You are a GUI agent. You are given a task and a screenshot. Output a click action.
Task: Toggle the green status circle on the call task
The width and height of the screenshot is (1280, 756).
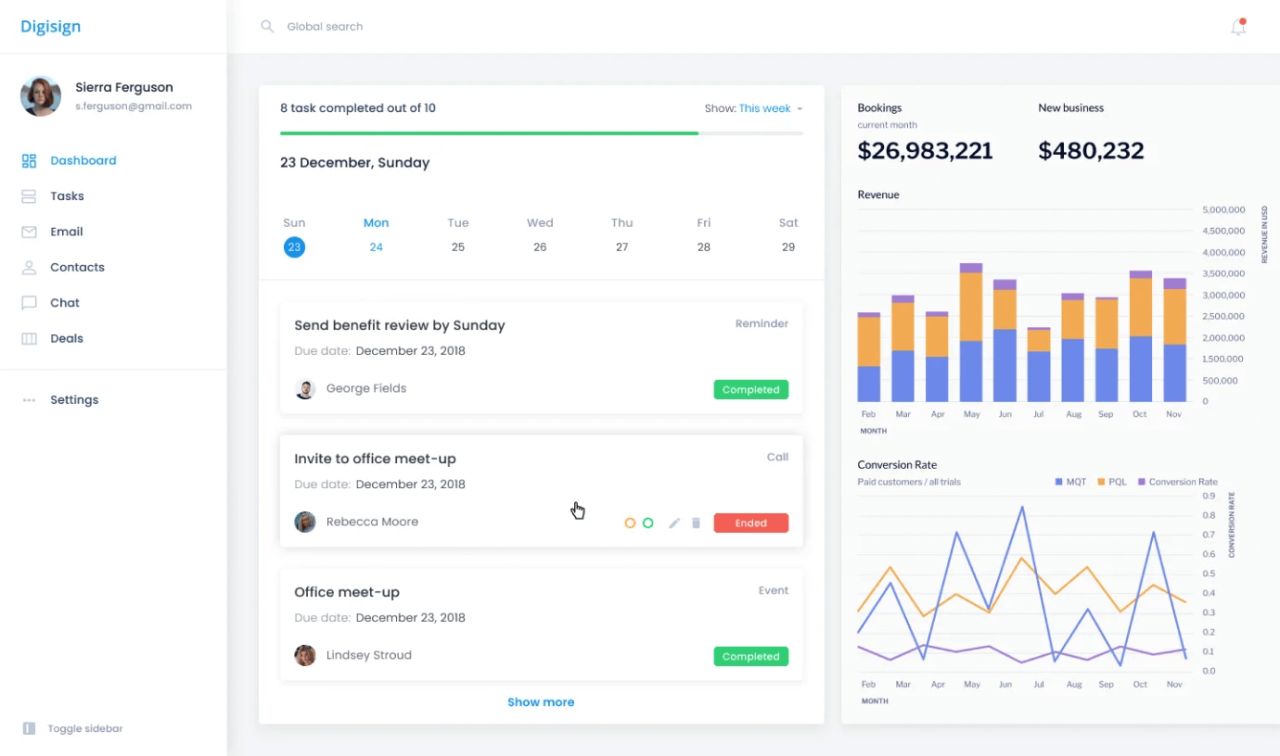648,522
